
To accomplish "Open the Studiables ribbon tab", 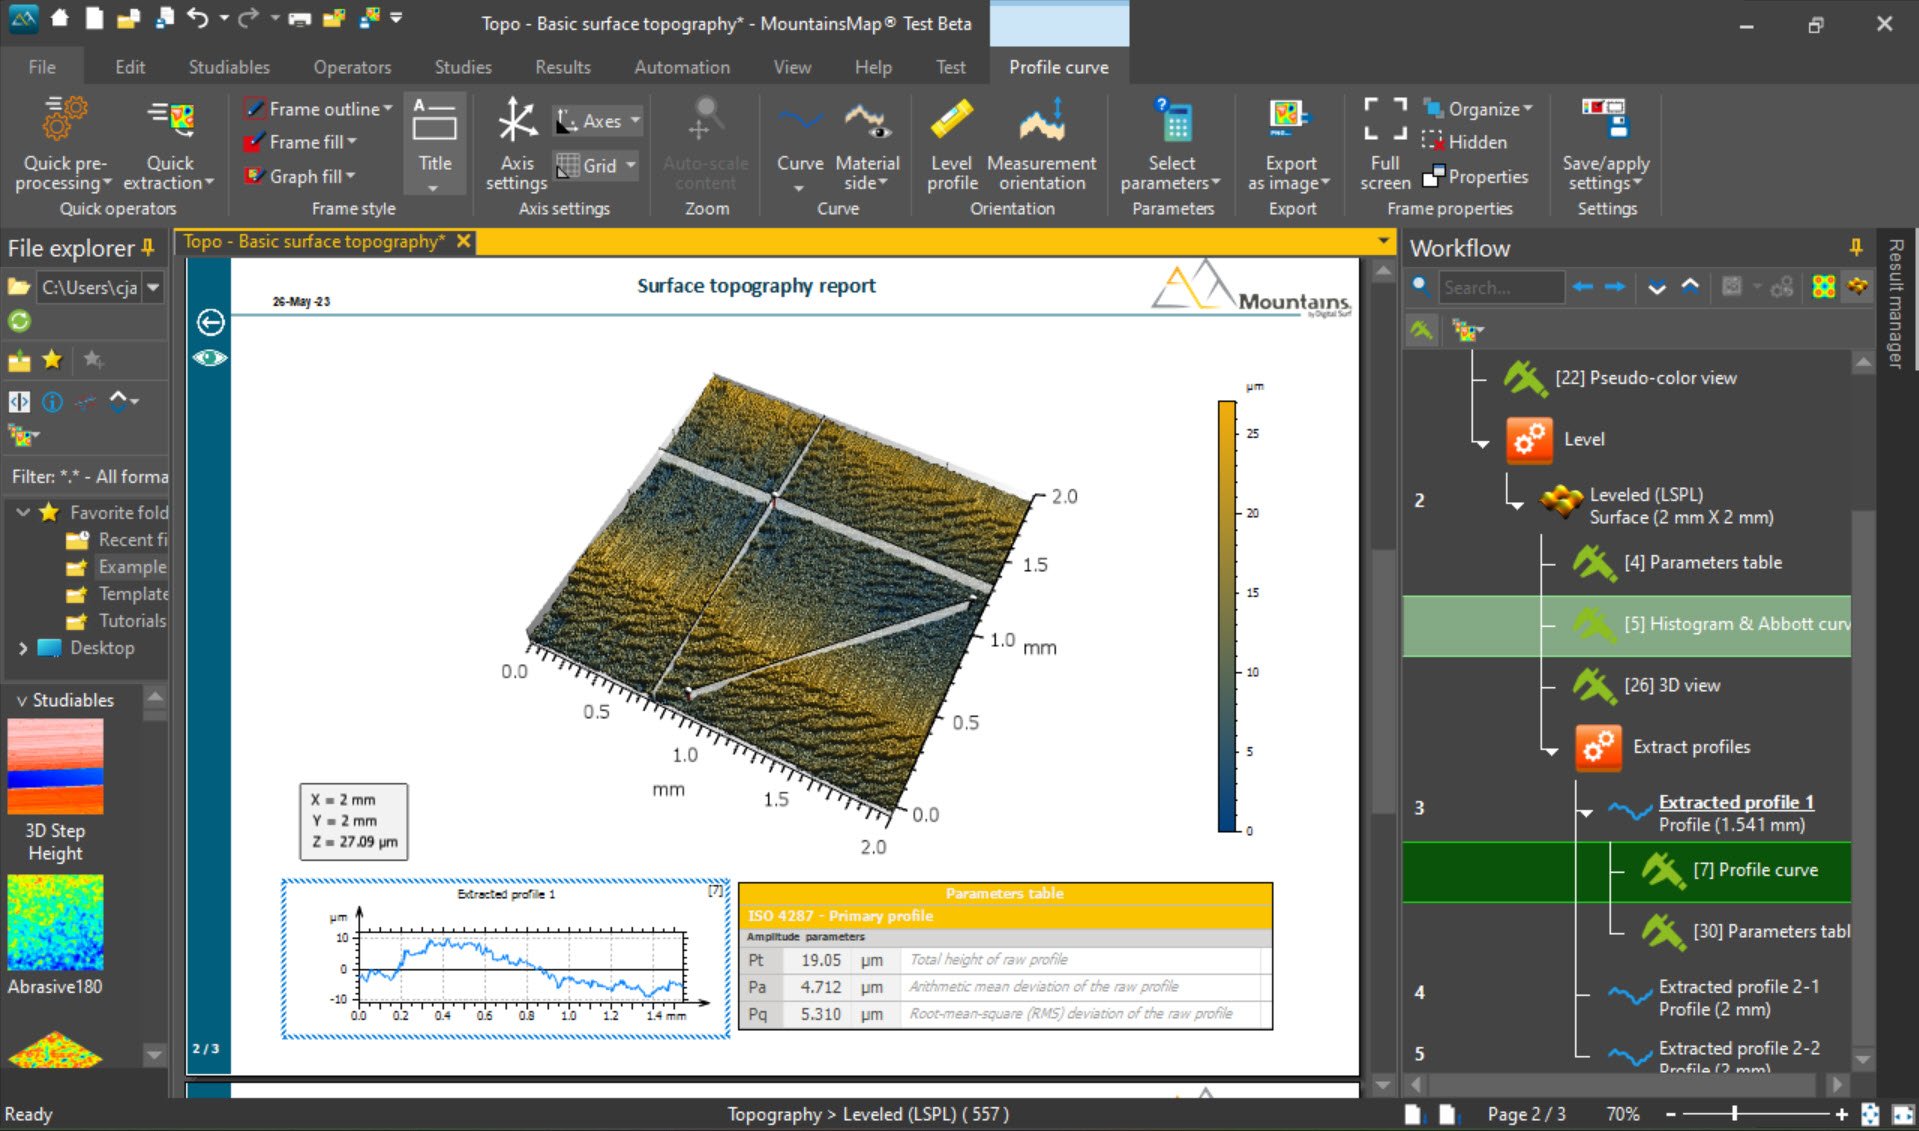I will [229, 67].
